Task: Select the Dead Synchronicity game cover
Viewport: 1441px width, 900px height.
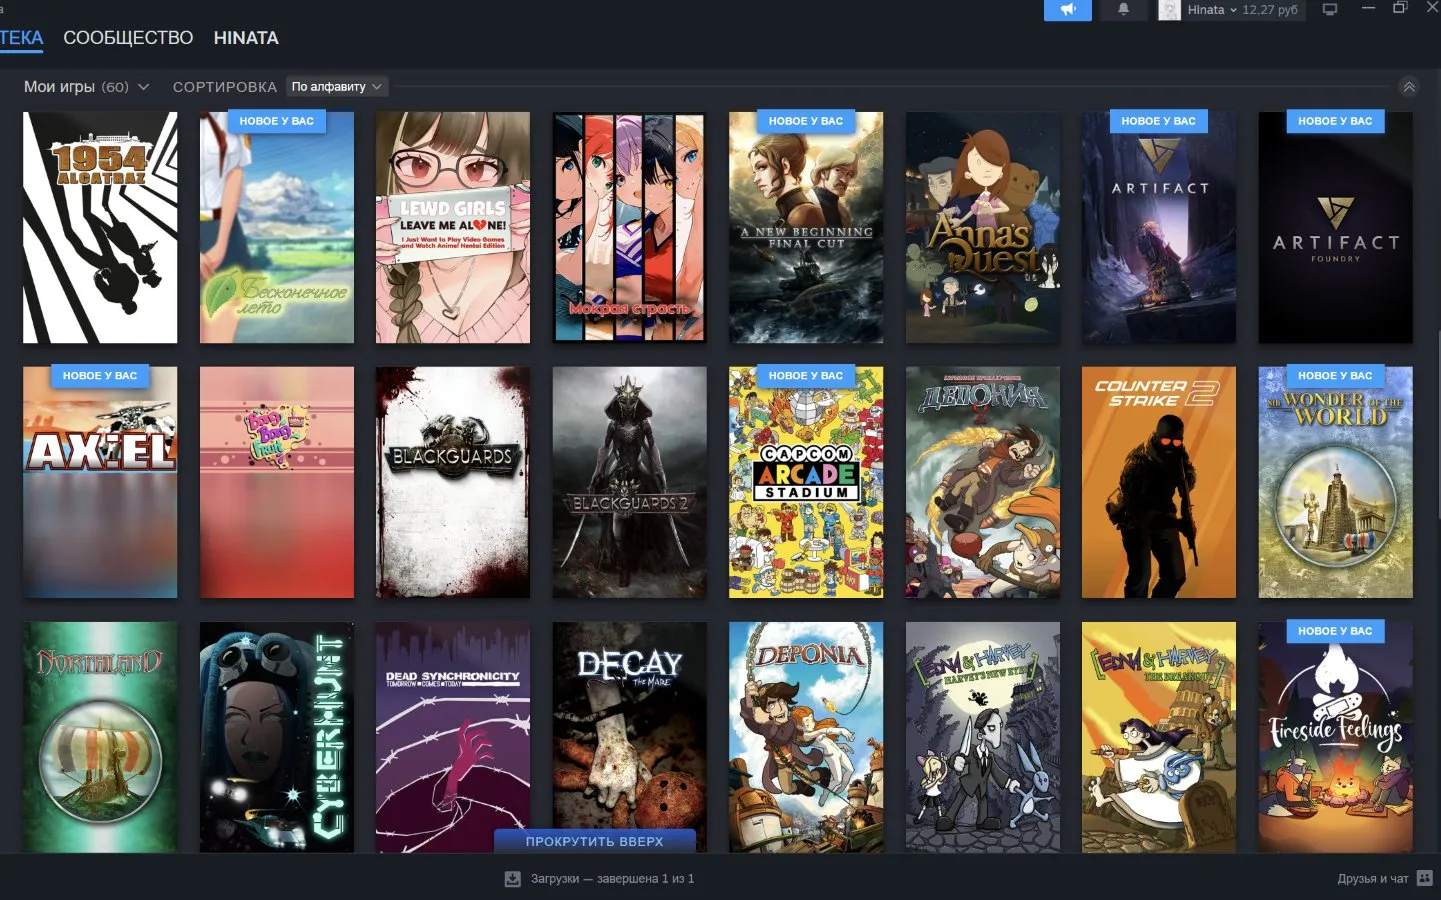Action: click(453, 737)
